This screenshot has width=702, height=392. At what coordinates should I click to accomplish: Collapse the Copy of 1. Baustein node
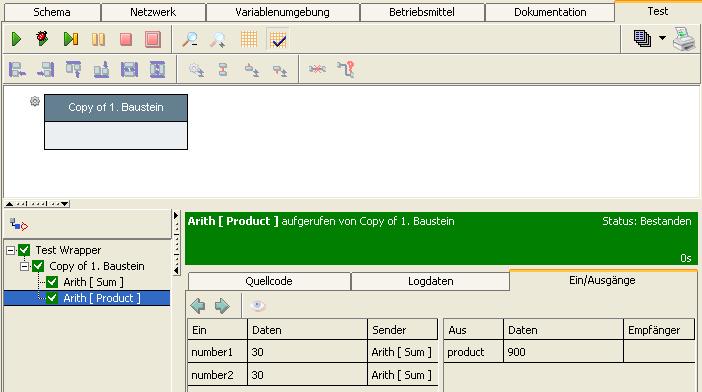(25, 267)
